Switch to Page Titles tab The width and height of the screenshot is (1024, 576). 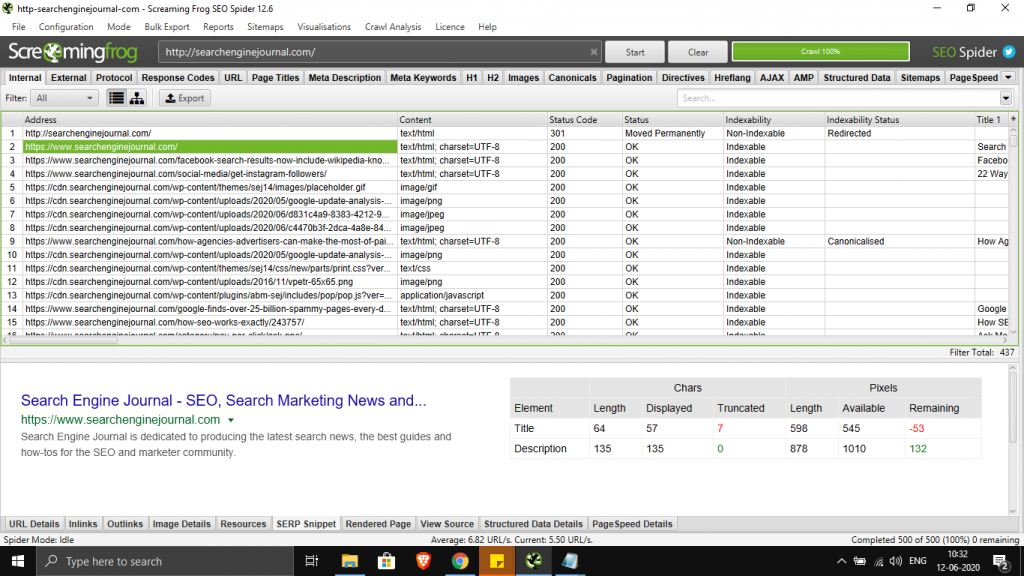[275, 77]
